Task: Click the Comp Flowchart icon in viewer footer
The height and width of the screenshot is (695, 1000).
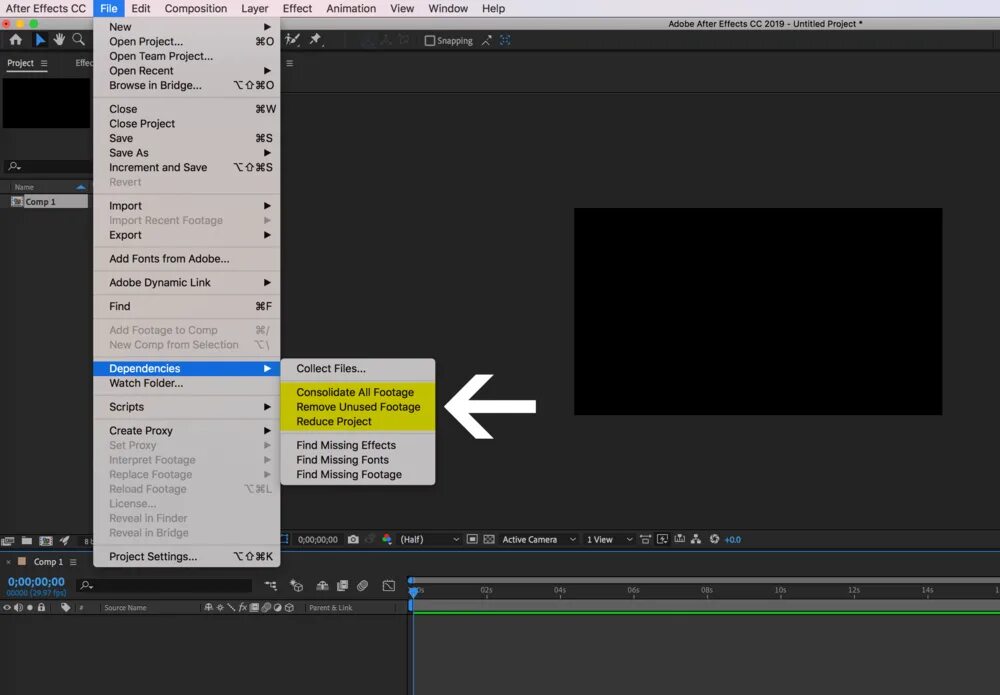Action: click(x=696, y=539)
